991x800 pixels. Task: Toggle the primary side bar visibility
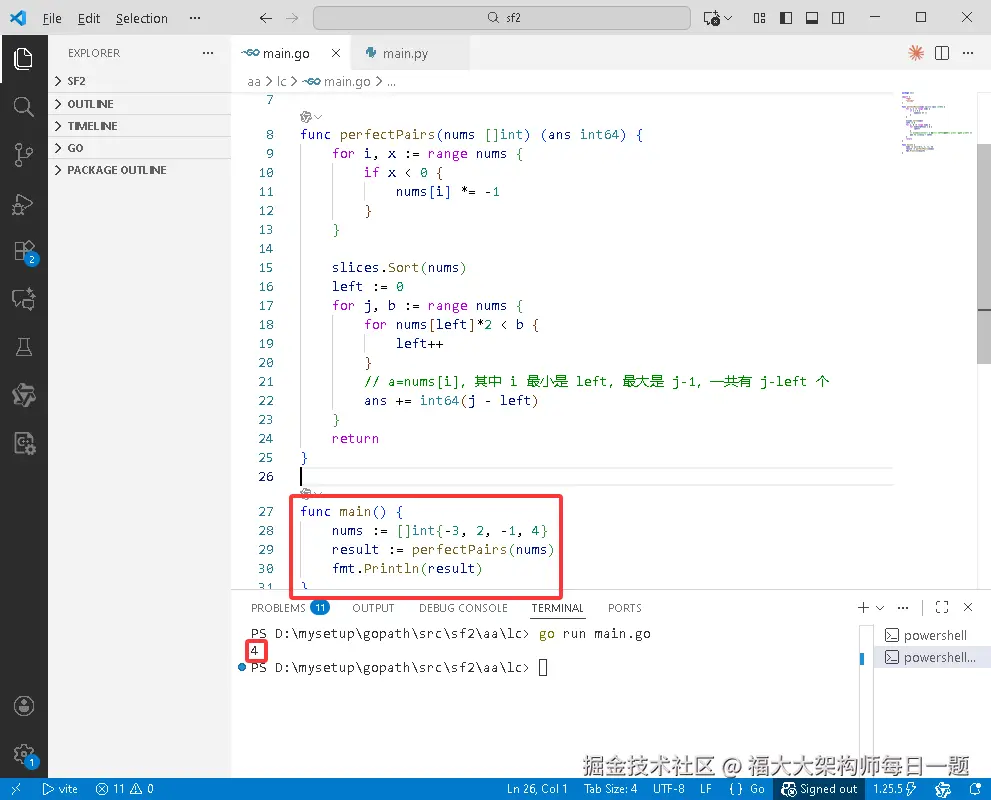[786, 18]
